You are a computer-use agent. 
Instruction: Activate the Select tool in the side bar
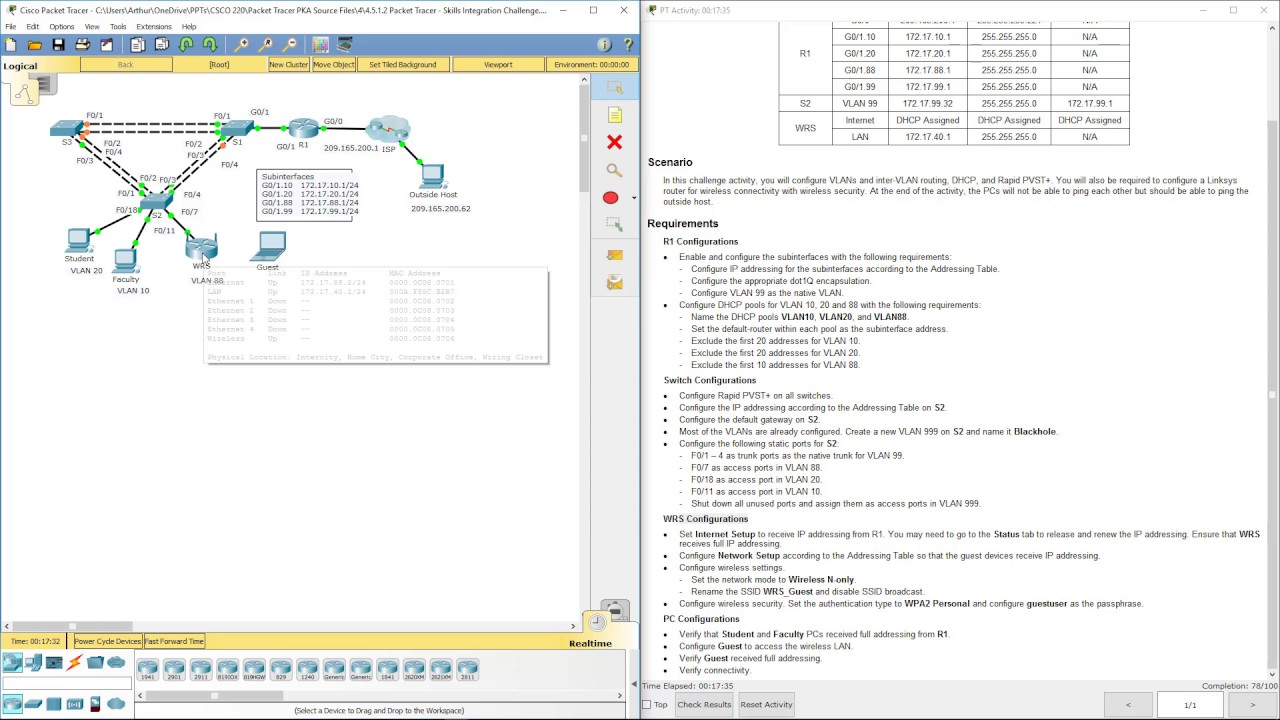(614, 87)
